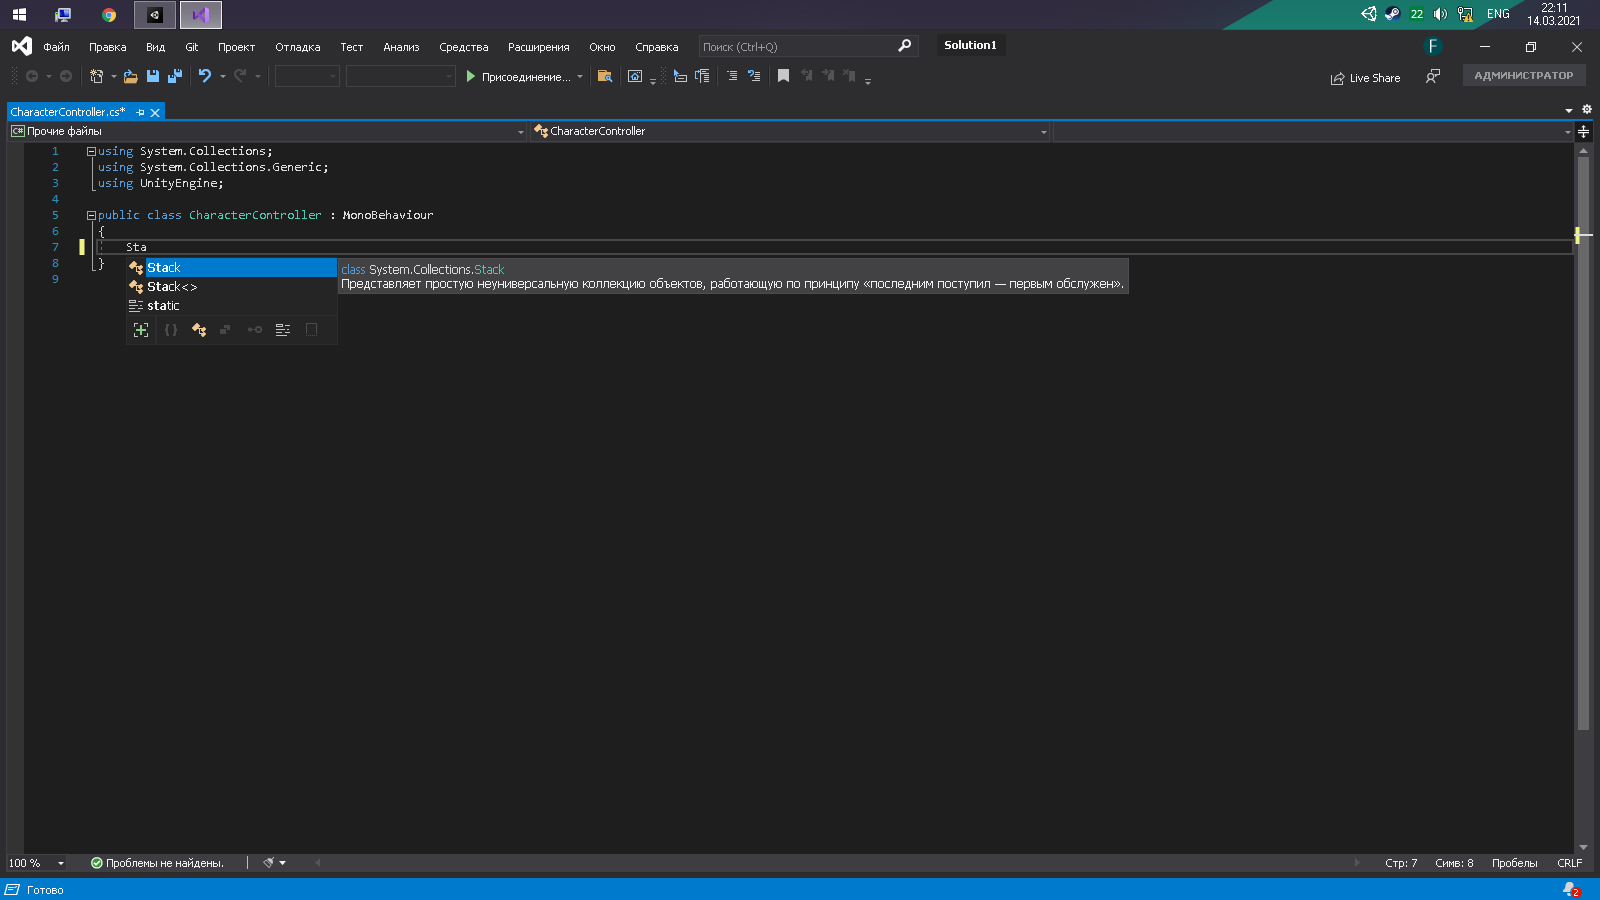Open the Справка menu
The height and width of the screenshot is (900, 1600).
tap(656, 47)
